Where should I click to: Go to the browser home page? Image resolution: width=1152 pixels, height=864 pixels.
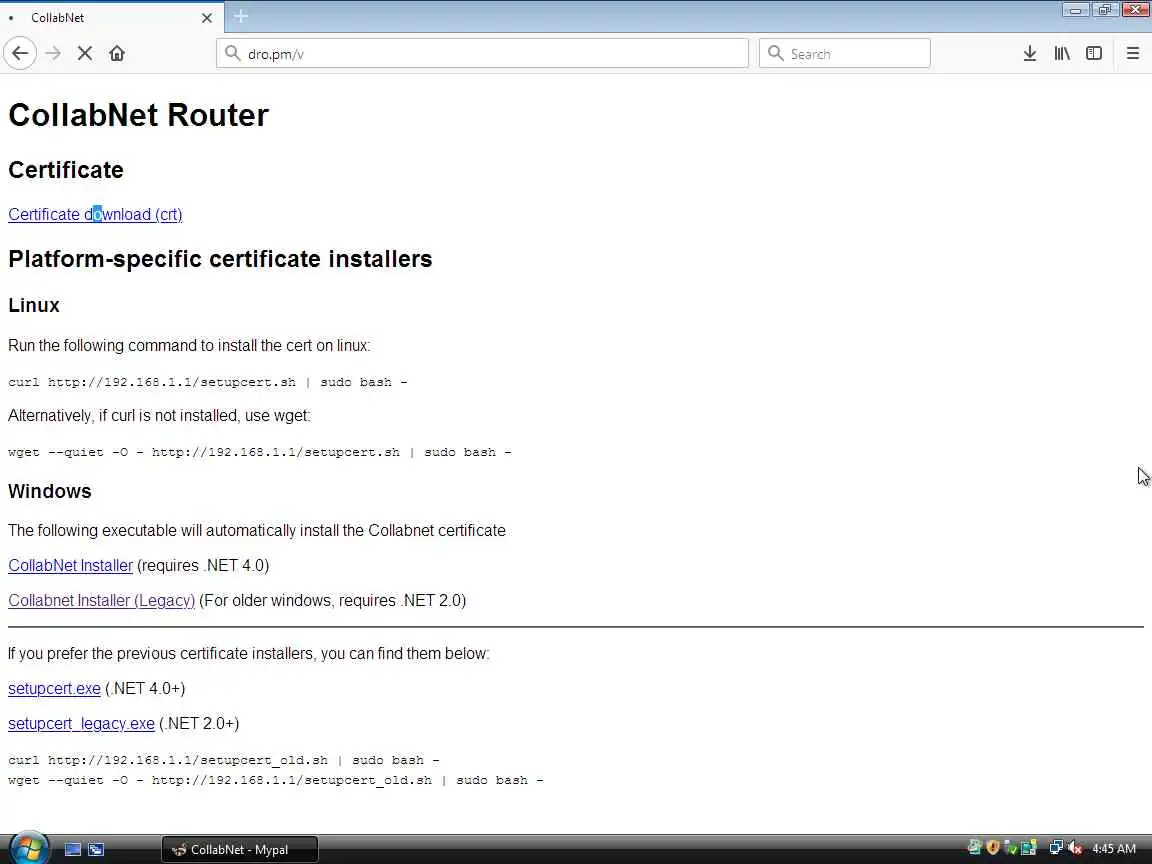(117, 54)
